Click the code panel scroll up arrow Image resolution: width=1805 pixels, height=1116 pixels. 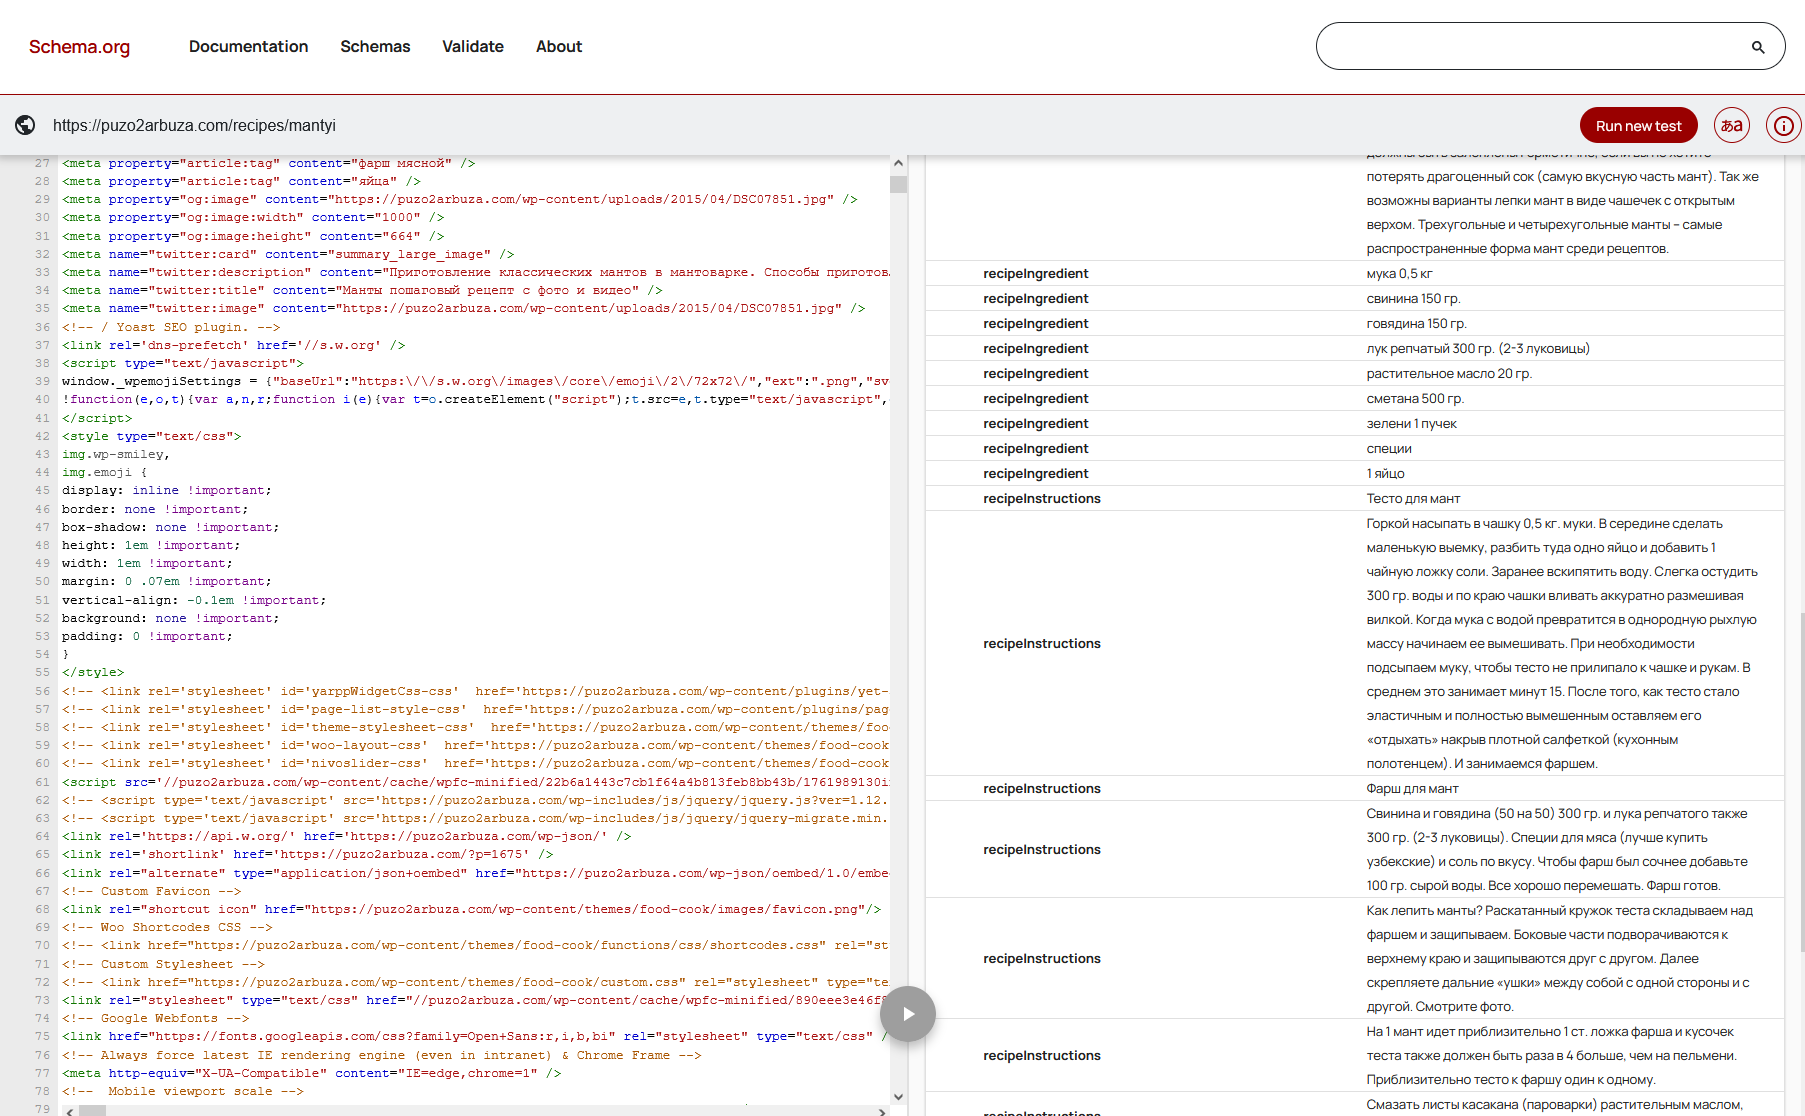(898, 163)
